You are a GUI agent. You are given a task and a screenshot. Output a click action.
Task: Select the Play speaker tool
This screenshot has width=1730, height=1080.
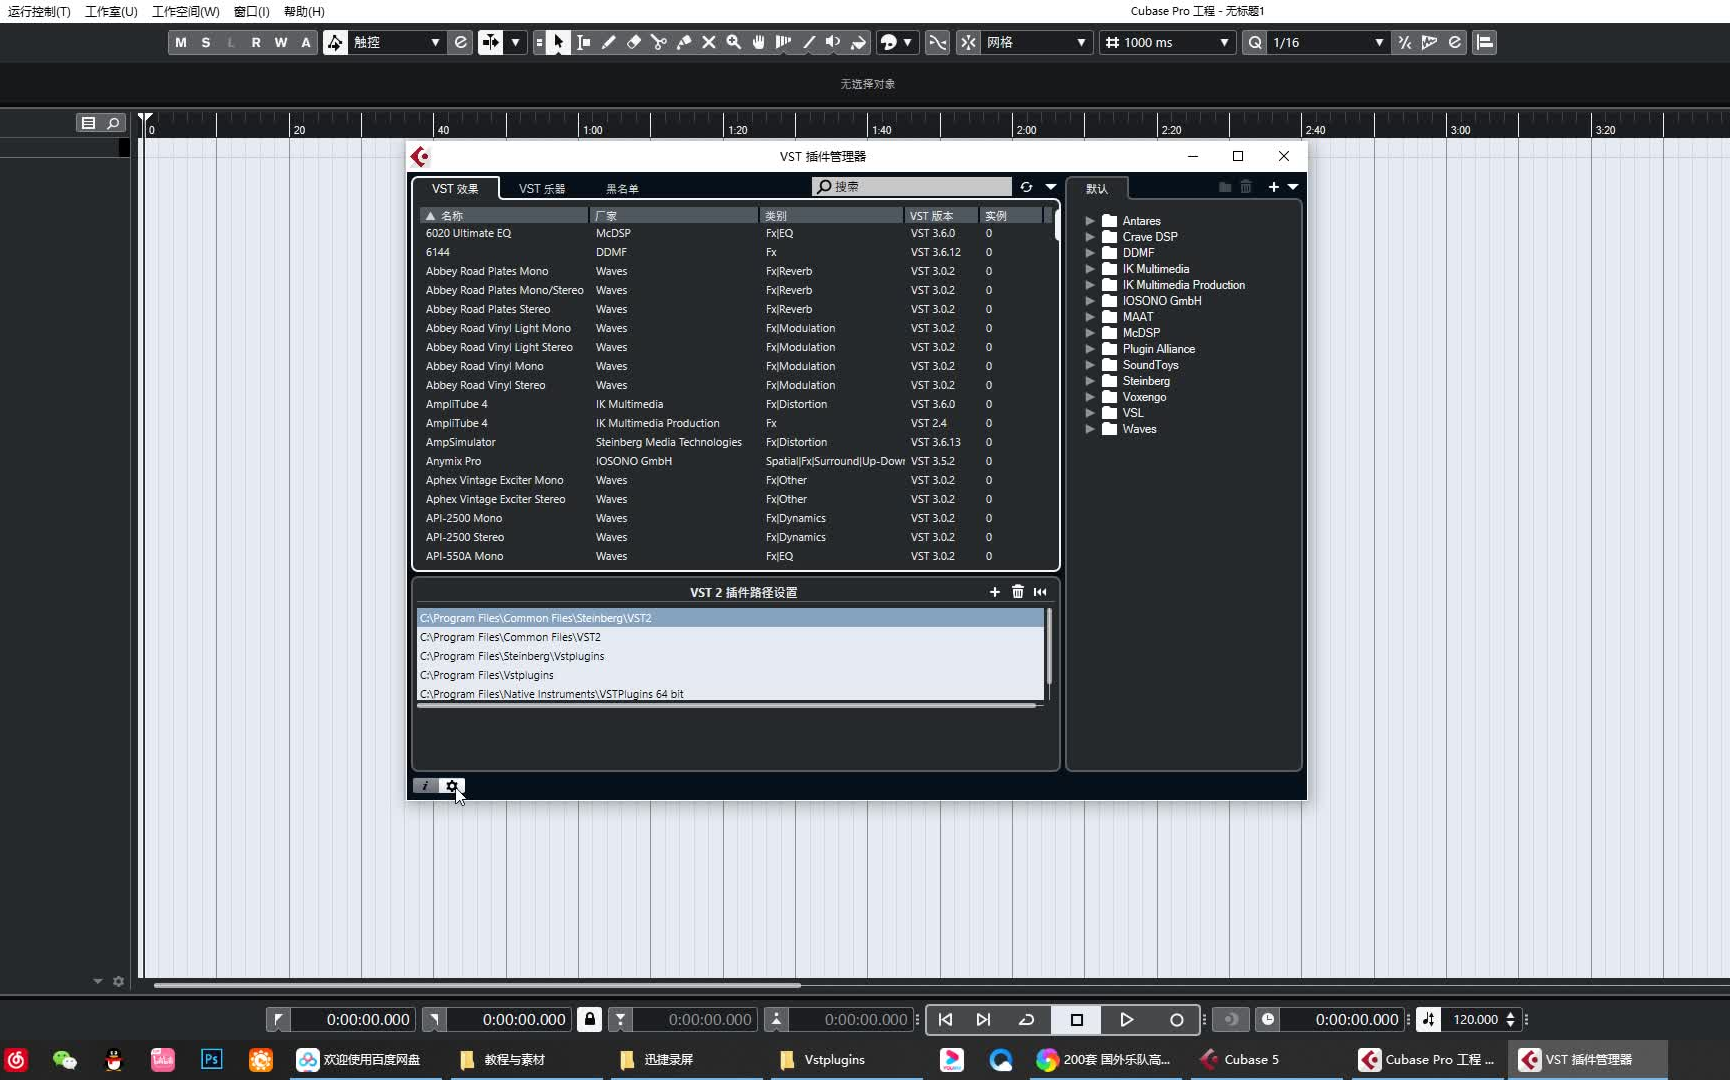pyautogui.click(x=834, y=42)
